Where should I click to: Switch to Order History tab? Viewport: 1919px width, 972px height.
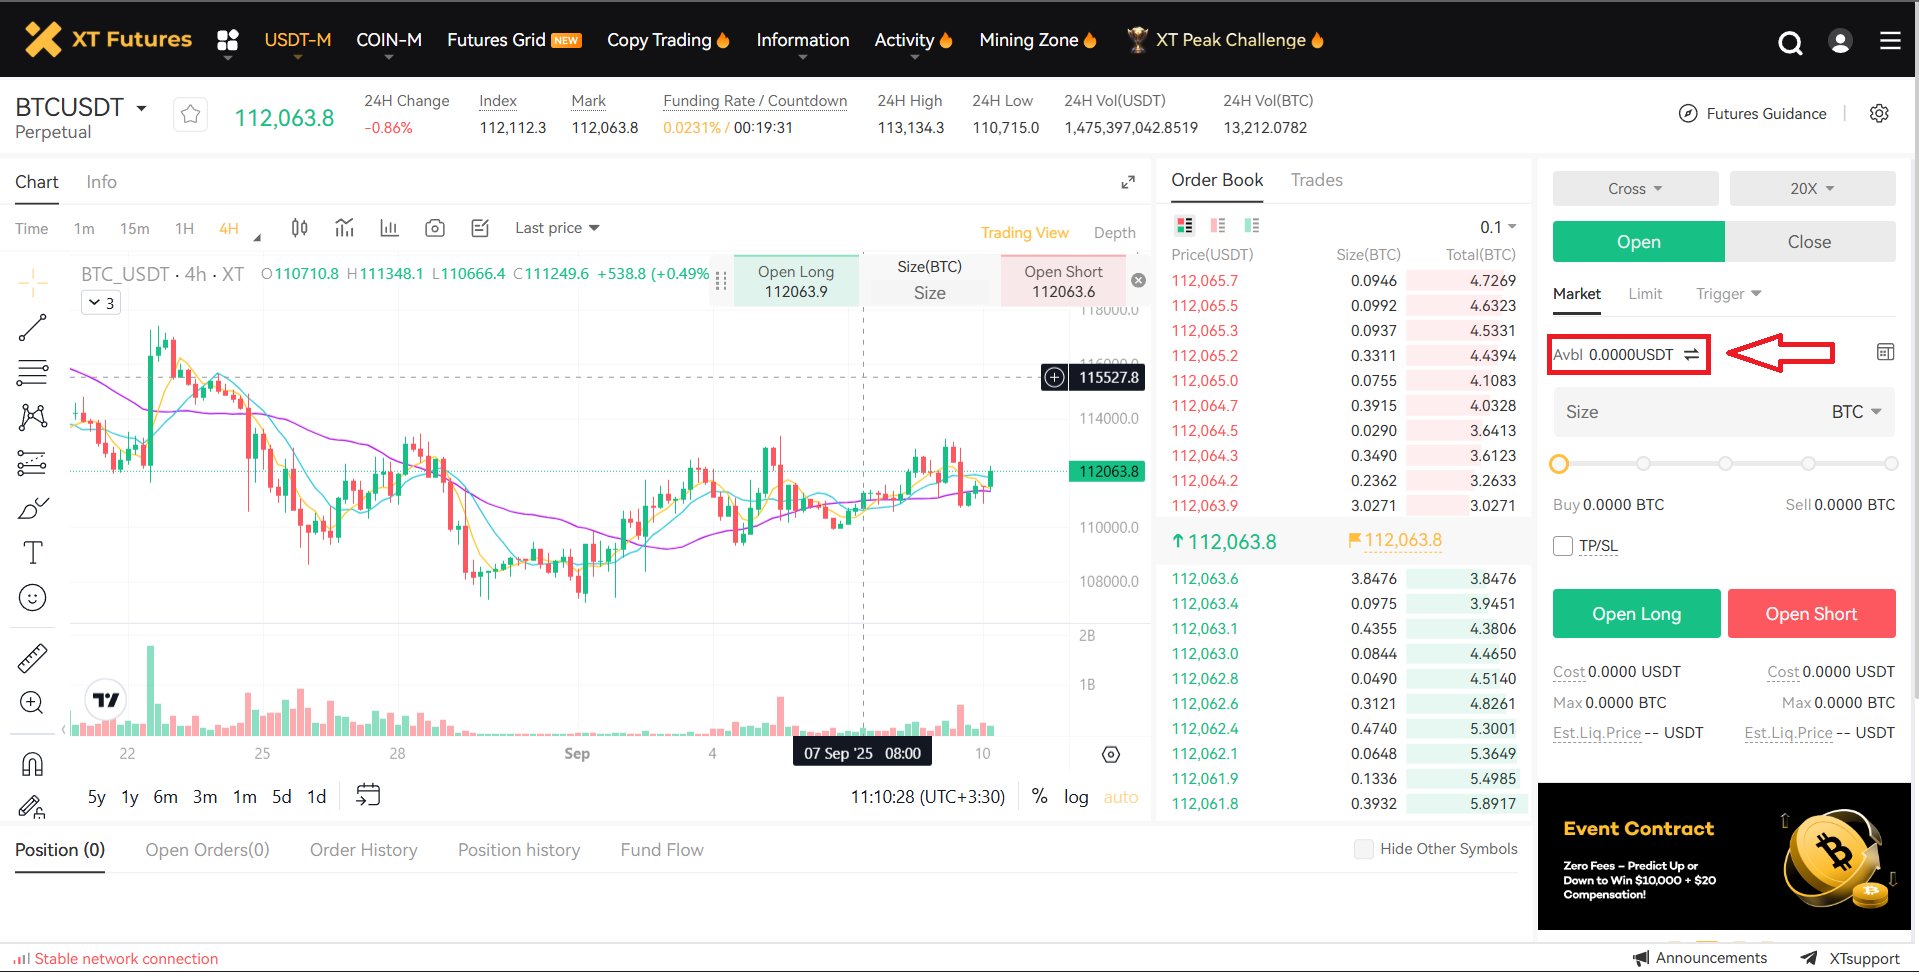363,850
